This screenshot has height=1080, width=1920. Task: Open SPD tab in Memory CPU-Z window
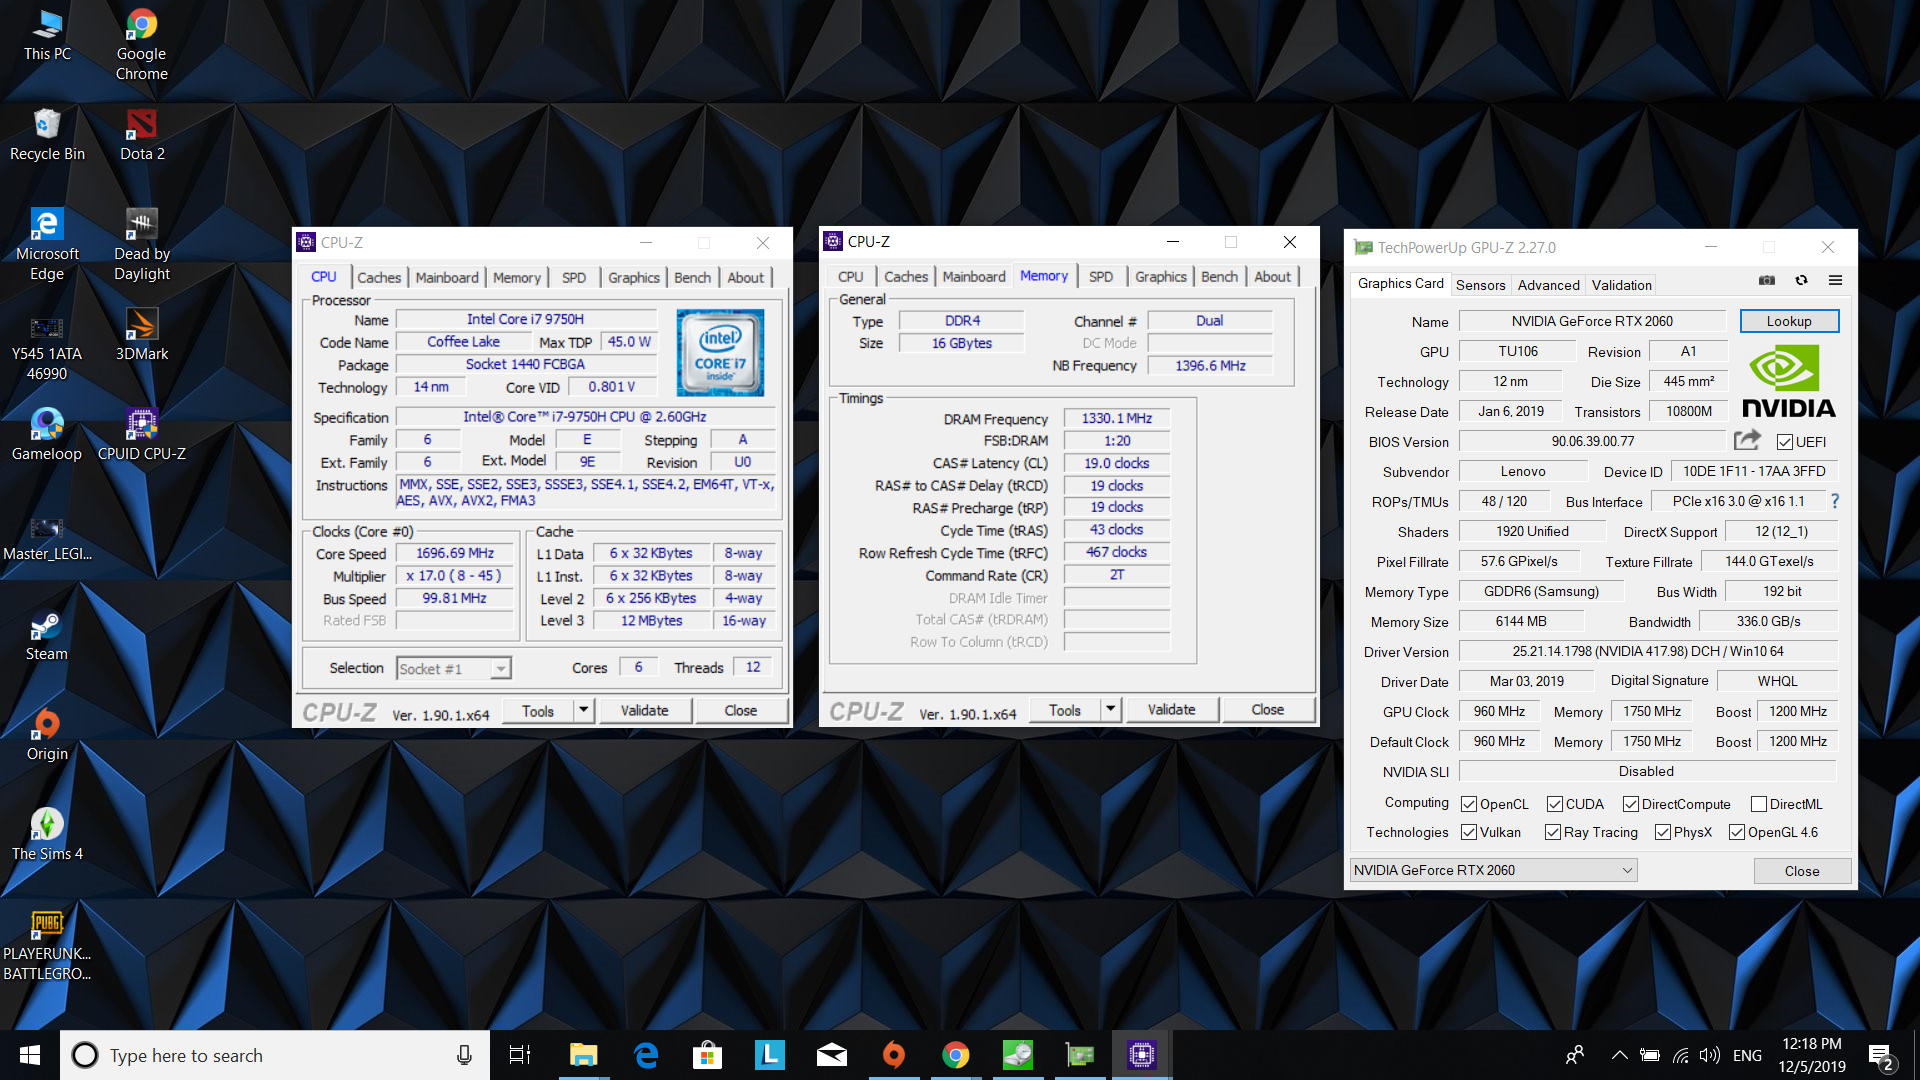click(1100, 276)
